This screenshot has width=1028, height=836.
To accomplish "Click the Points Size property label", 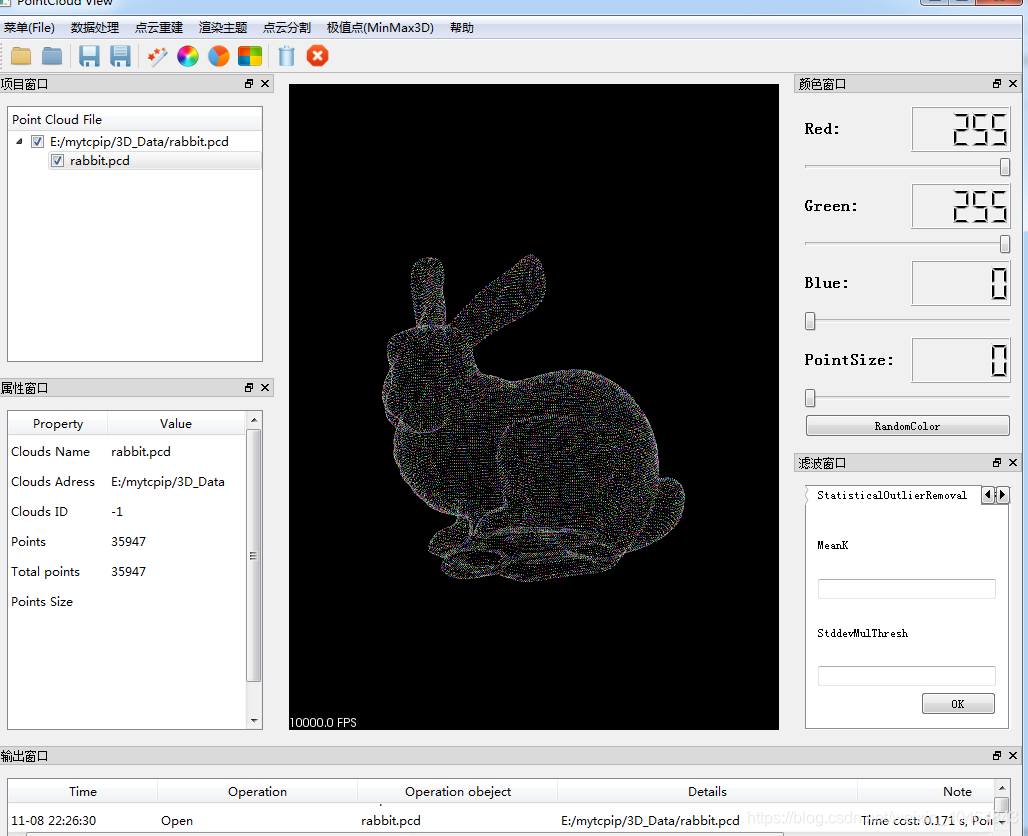I will point(42,602).
